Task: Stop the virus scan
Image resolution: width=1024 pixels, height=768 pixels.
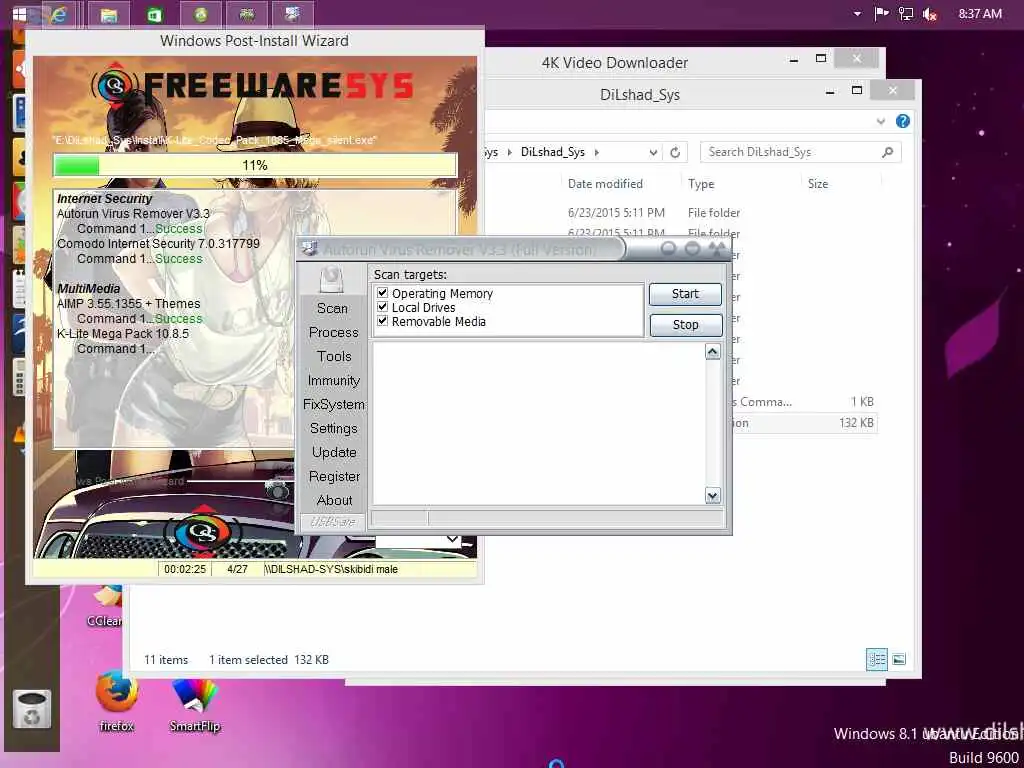Action: (685, 325)
